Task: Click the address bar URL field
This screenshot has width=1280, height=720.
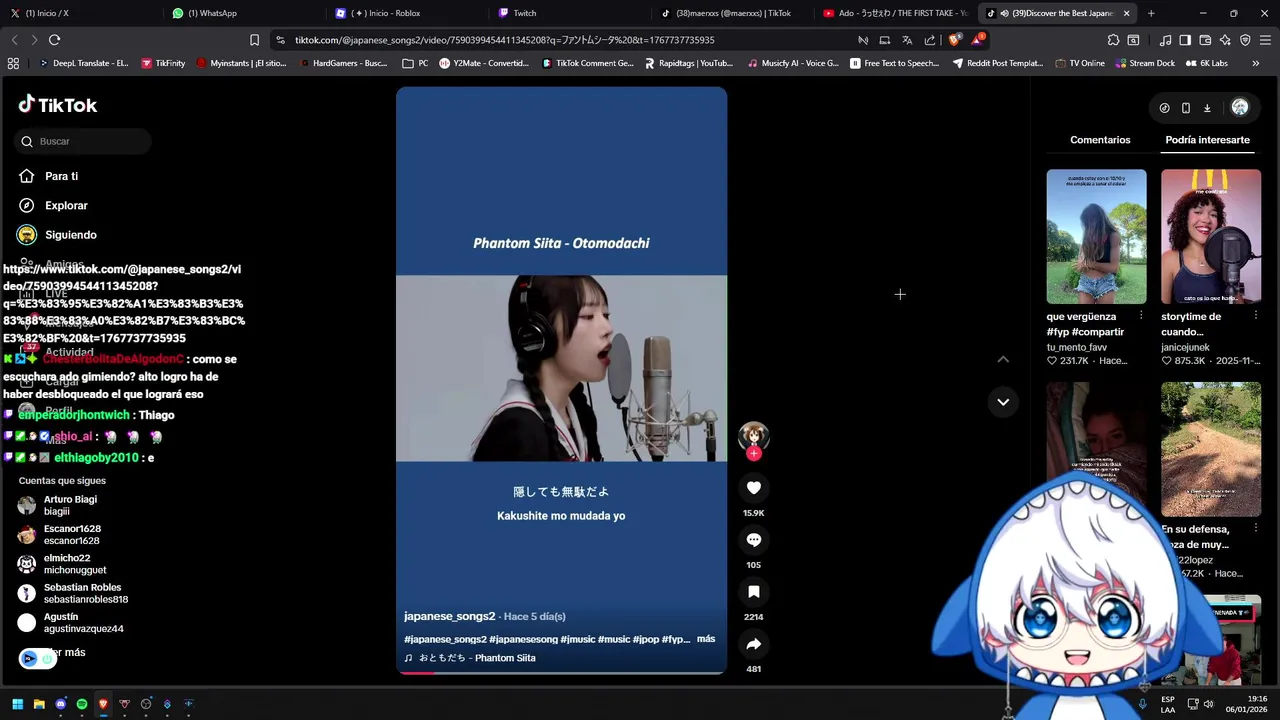Action: tap(570, 40)
